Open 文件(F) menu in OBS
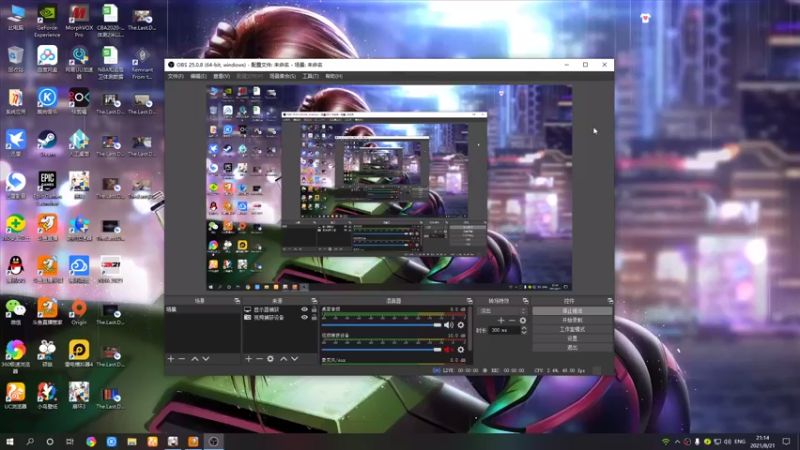This screenshot has width=800, height=450. click(176, 77)
